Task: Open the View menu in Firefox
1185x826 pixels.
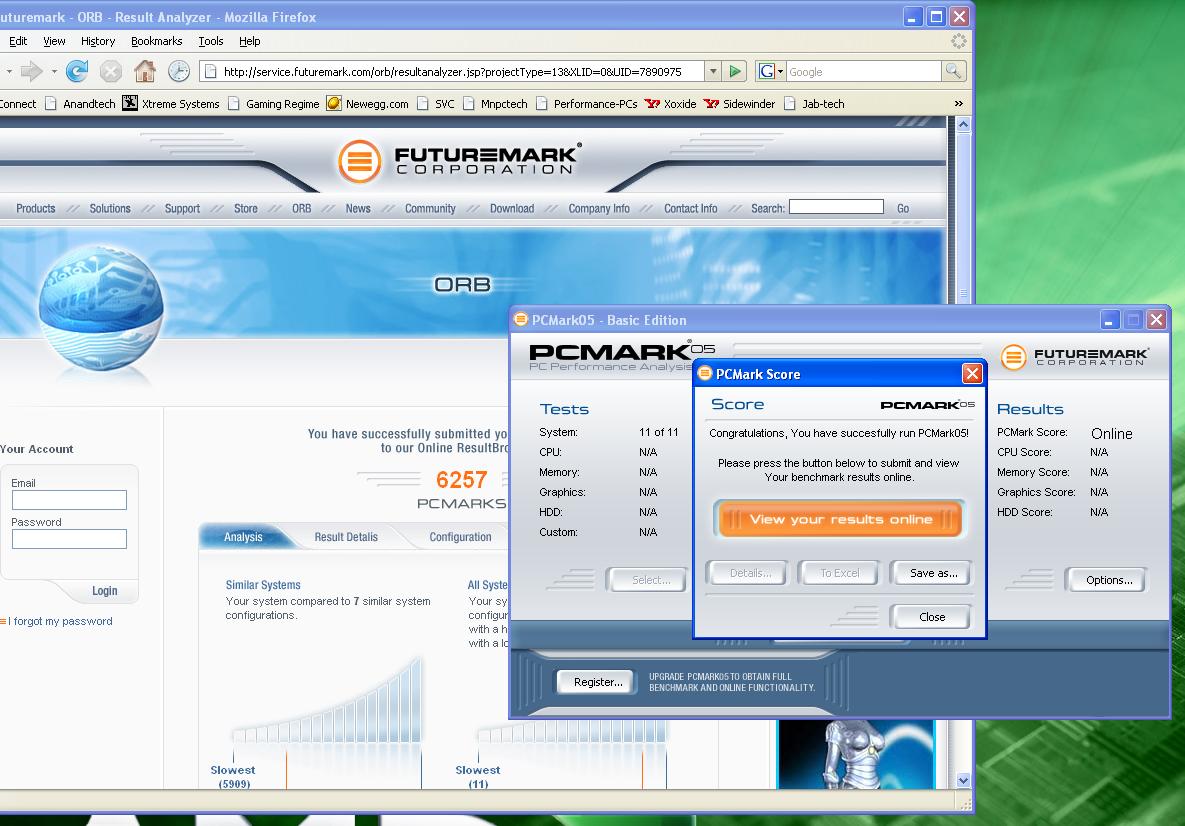Action: click(x=54, y=41)
